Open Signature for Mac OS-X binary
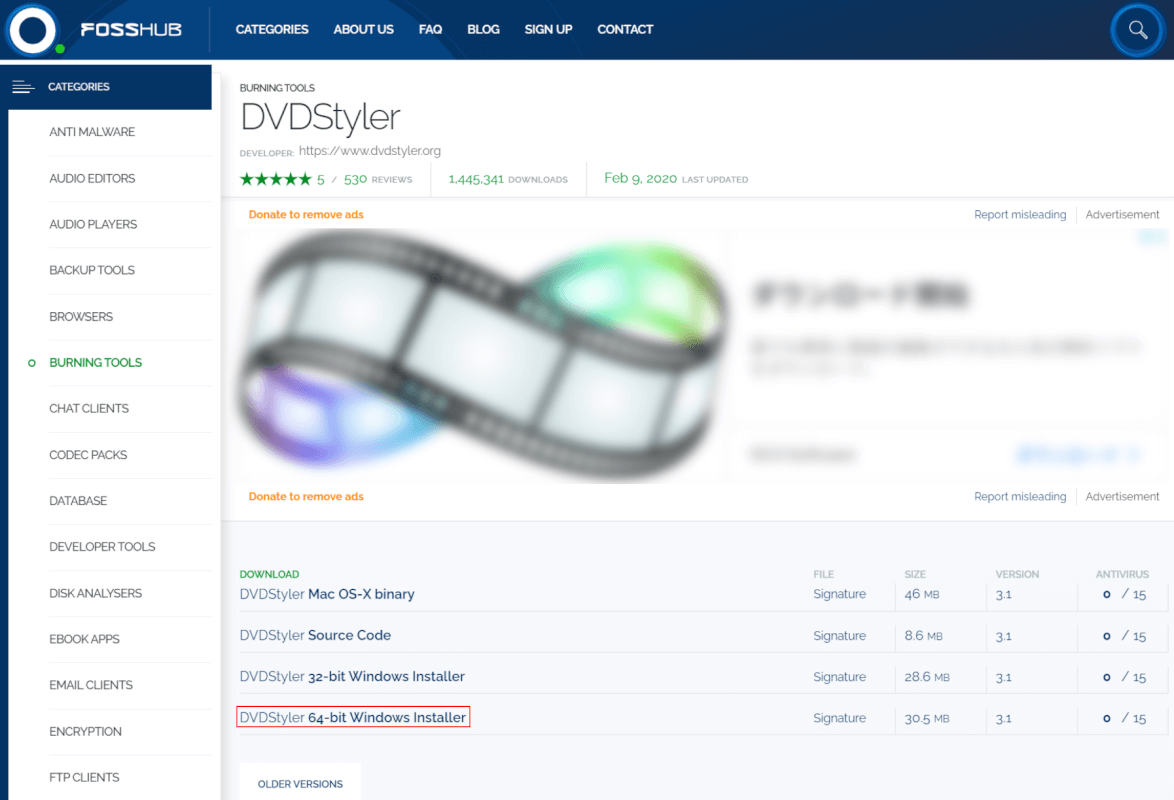 (x=839, y=594)
